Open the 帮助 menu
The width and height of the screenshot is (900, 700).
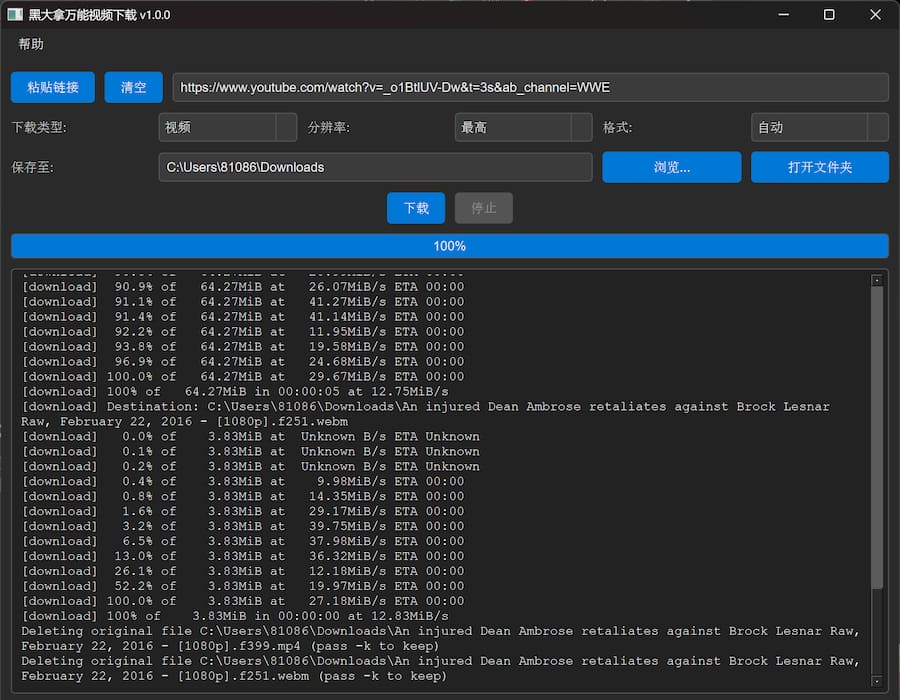[x=31, y=44]
